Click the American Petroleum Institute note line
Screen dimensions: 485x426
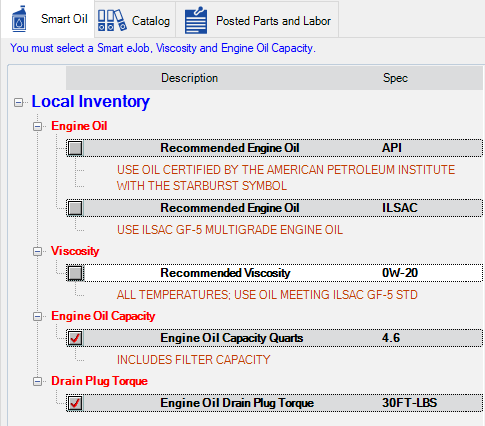tap(286, 170)
